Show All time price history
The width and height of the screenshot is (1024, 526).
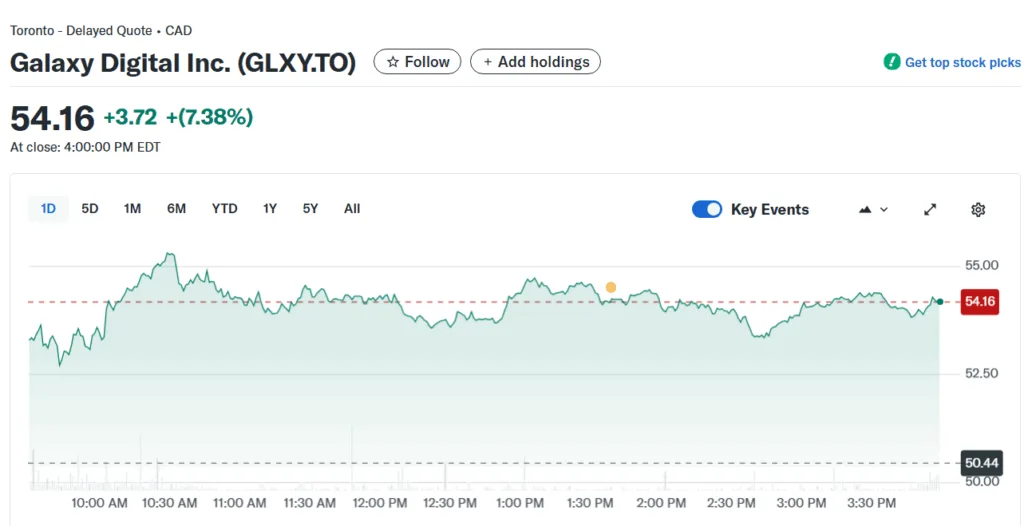352,209
